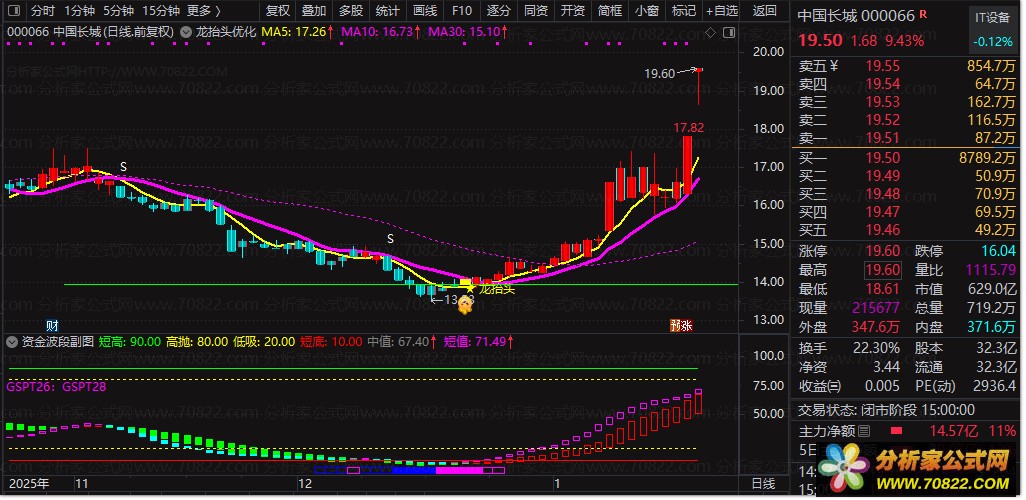
Task: Click the 预涨 marker at chart bottom
Action: coord(681,325)
